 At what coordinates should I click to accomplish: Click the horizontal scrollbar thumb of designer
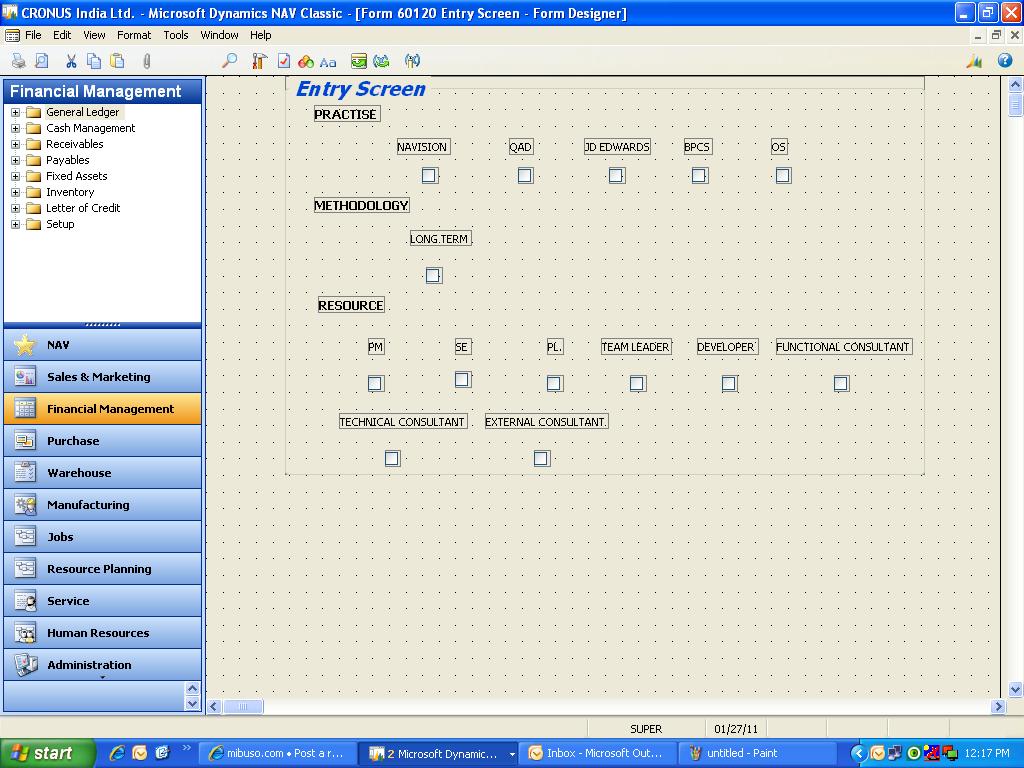point(243,706)
